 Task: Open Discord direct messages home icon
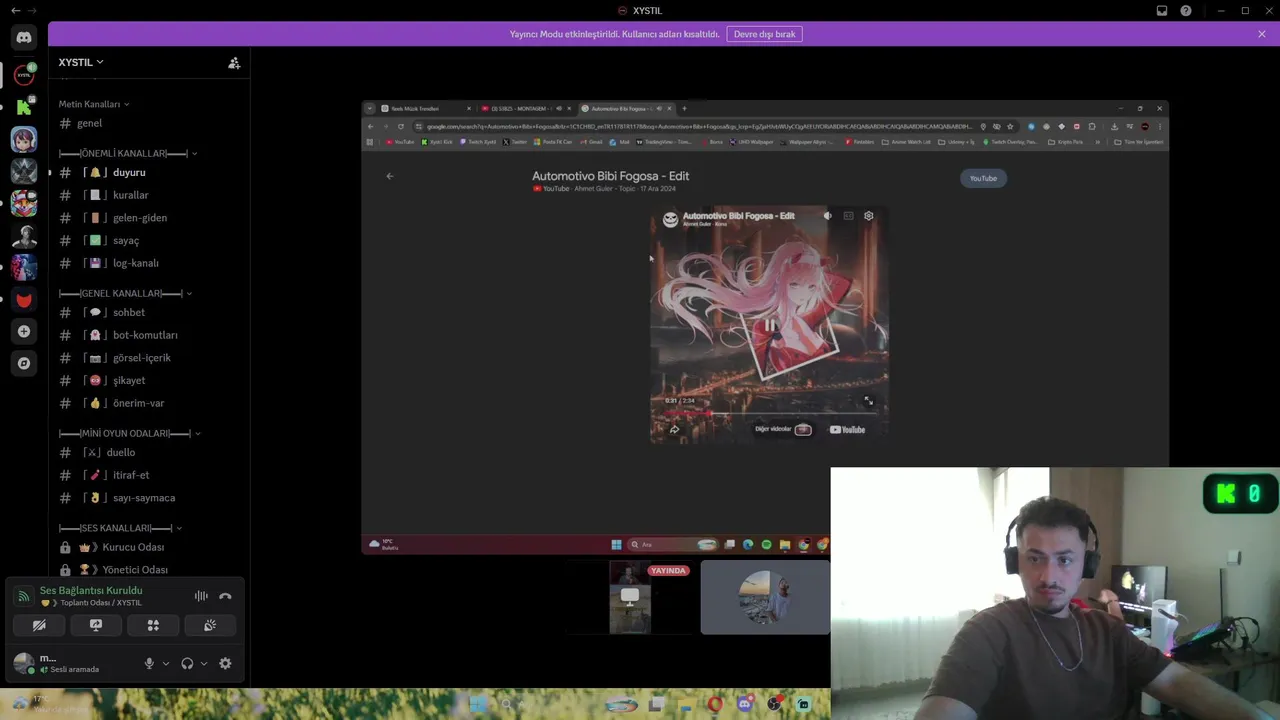[24, 37]
